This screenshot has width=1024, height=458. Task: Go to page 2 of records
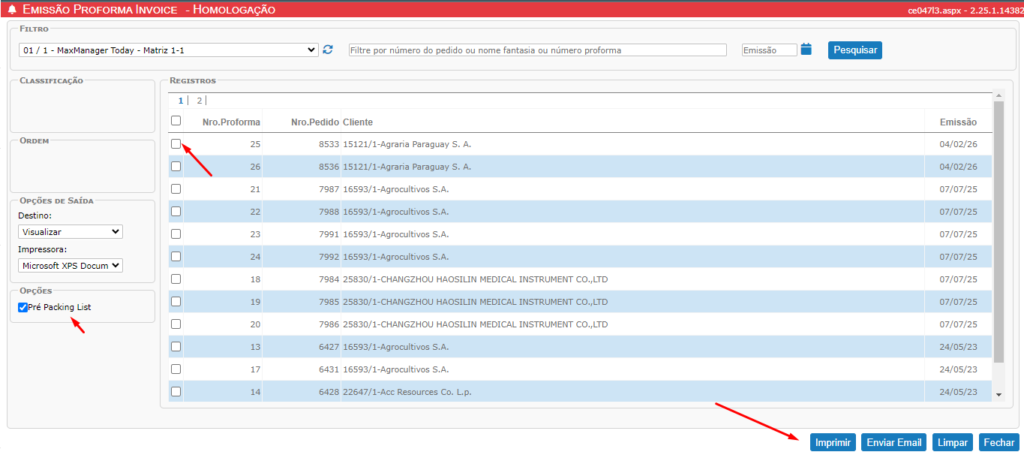pyautogui.click(x=199, y=100)
